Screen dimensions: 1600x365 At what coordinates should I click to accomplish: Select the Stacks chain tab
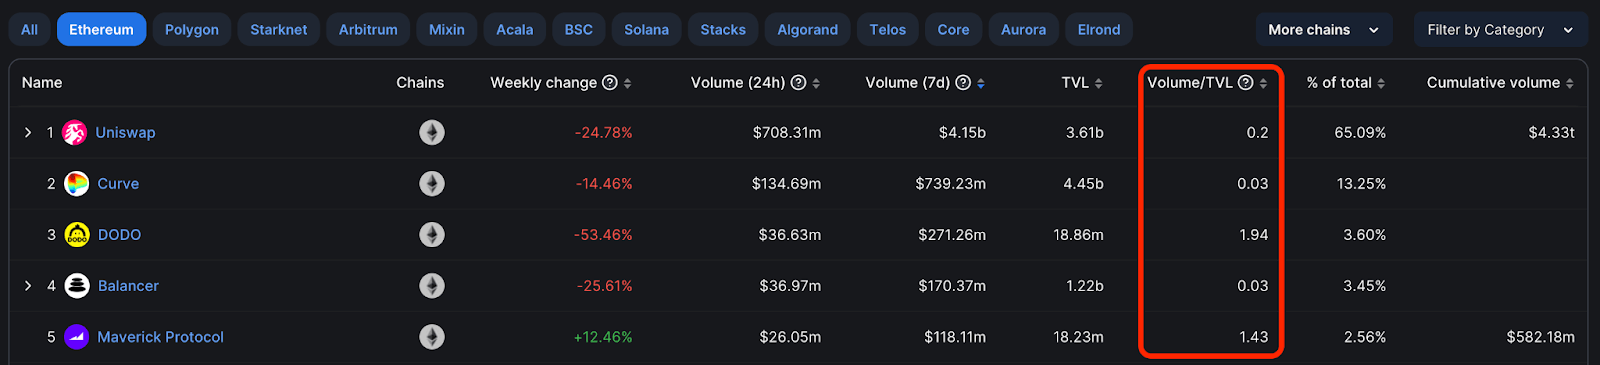[723, 30]
